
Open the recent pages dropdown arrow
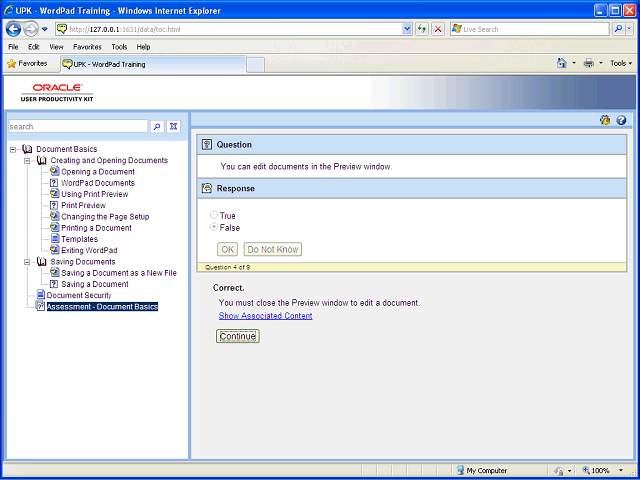pyautogui.click(x=45, y=29)
